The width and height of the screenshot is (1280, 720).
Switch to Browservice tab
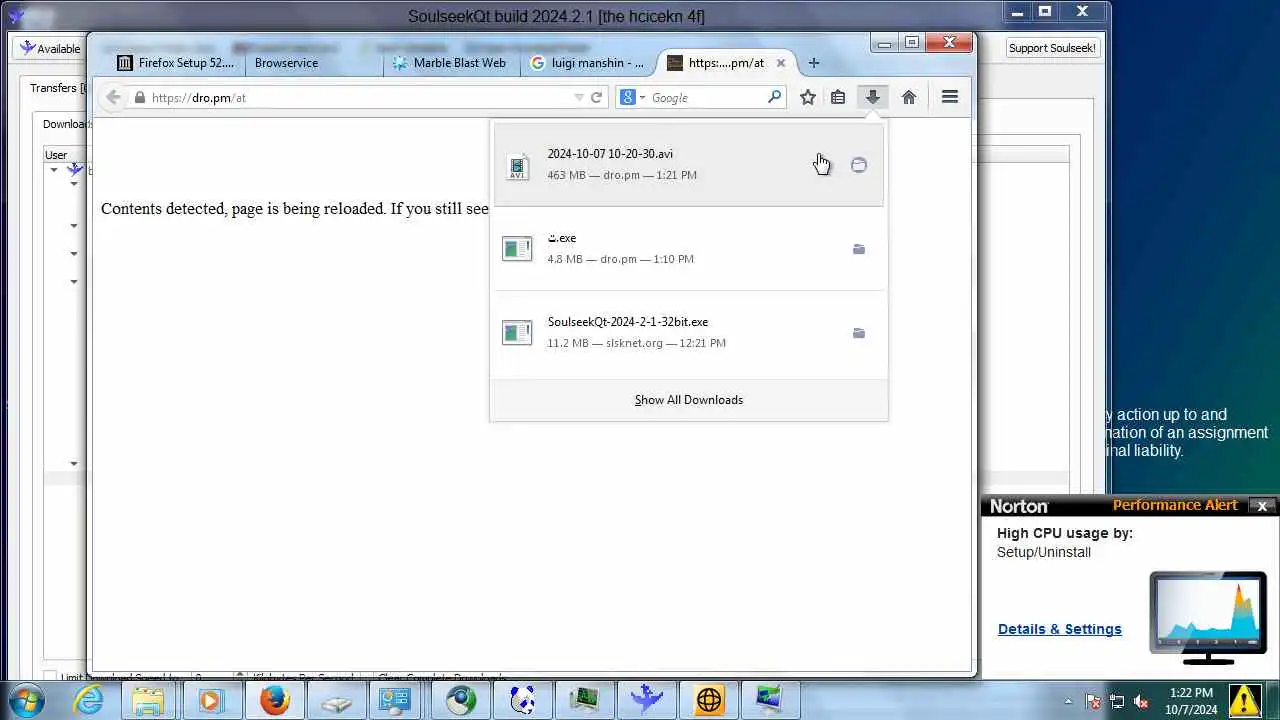coord(312,63)
